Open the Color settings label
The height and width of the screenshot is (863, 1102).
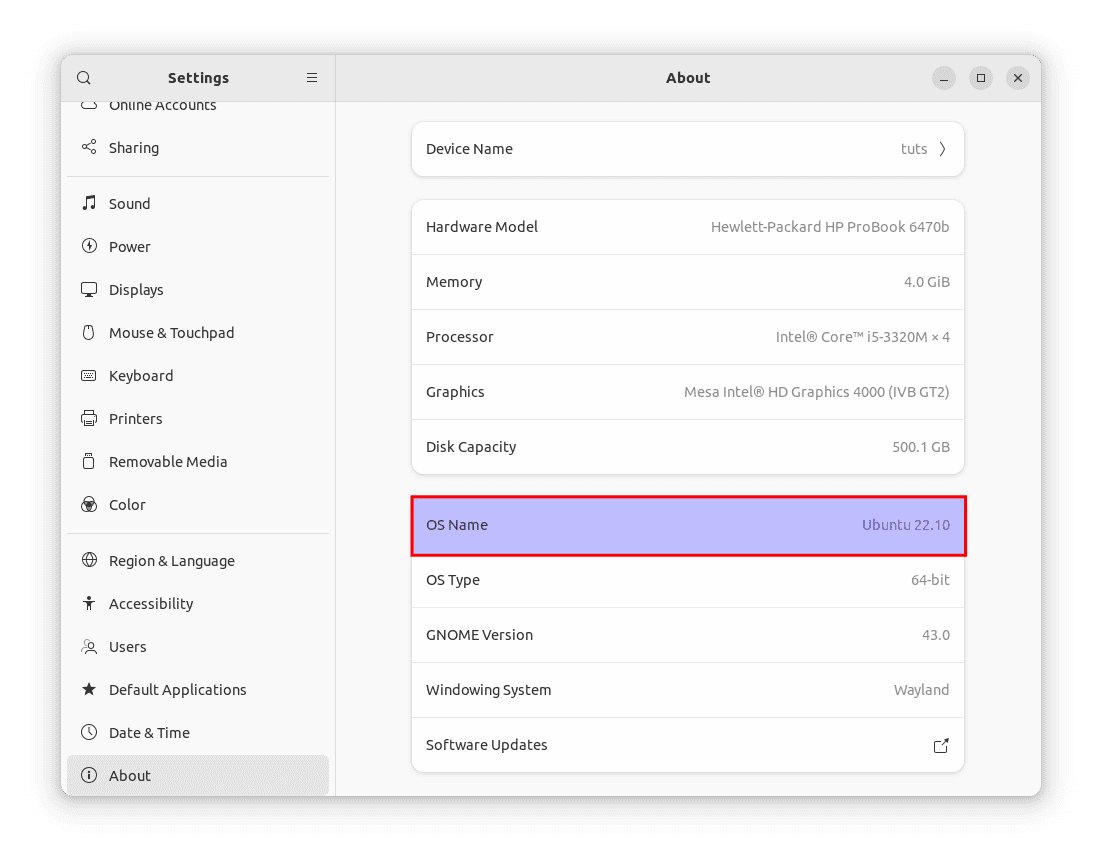(127, 505)
